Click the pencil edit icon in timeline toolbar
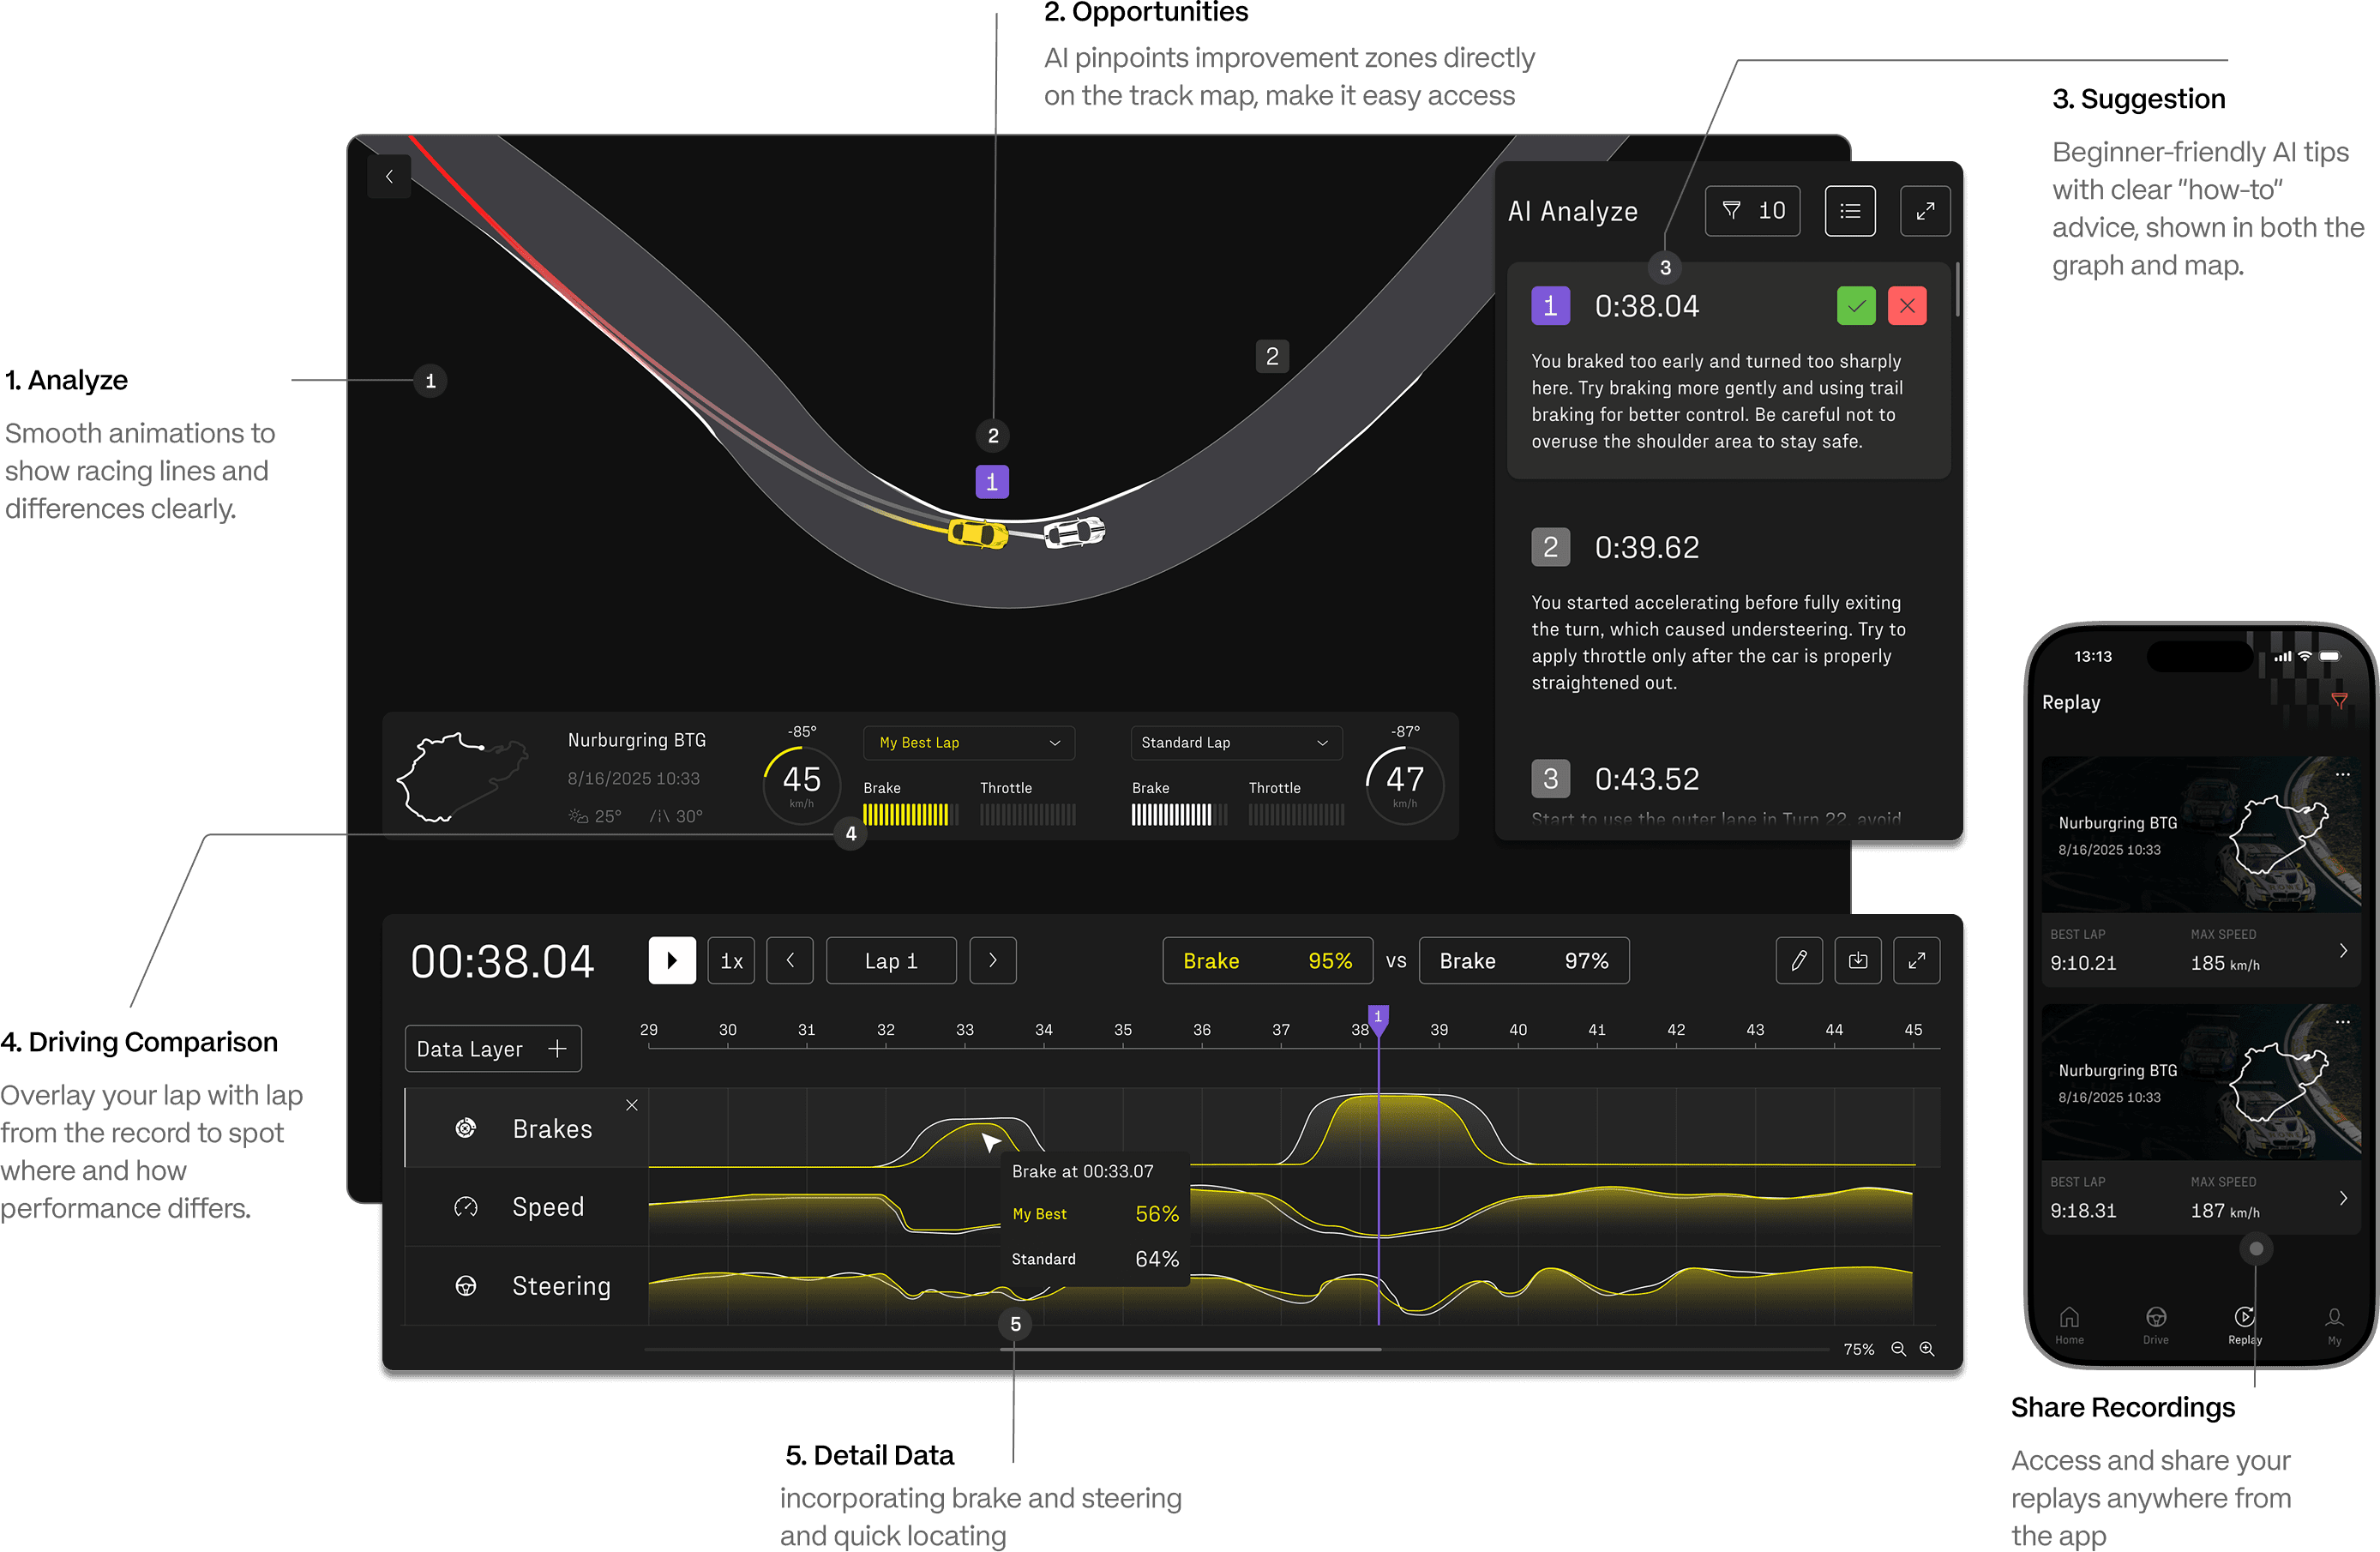The height and width of the screenshot is (1552, 2380). pos(1798,960)
